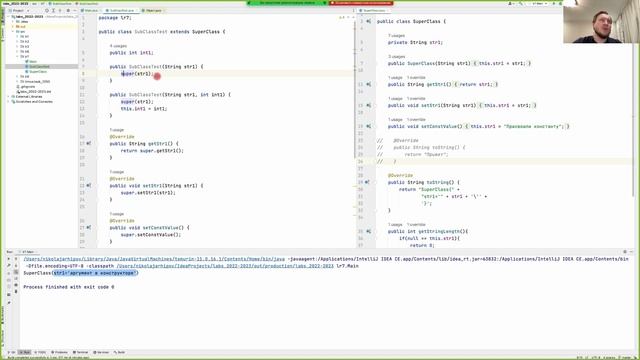Click the down-arrow icon beside the console output
The image size is (640, 360).
(16, 265)
